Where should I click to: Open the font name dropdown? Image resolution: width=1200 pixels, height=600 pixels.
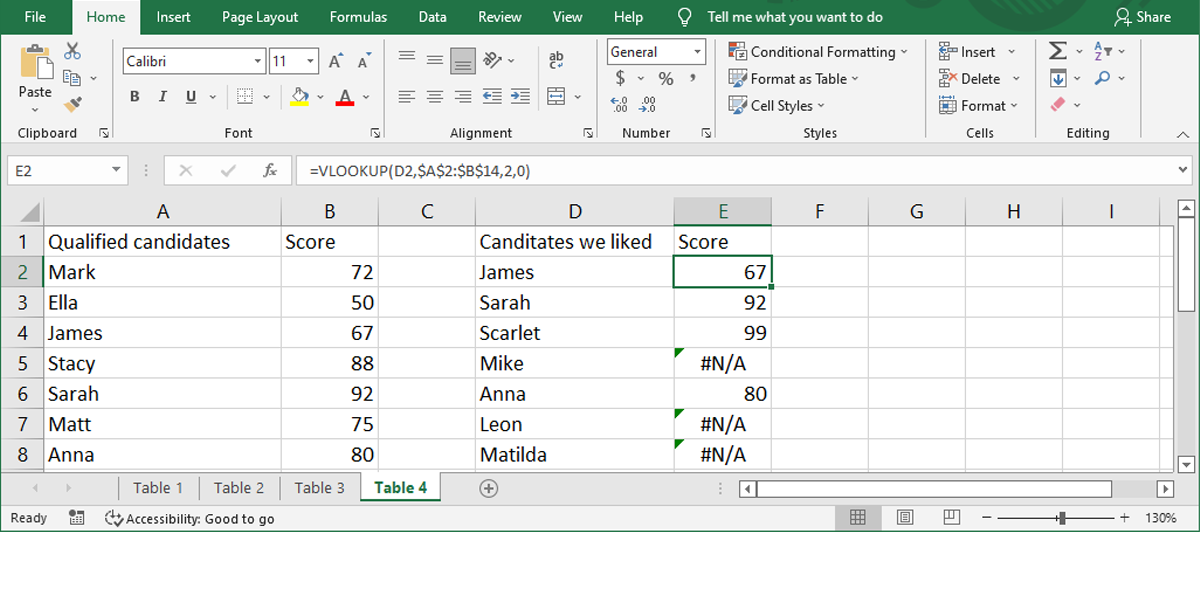pos(258,61)
